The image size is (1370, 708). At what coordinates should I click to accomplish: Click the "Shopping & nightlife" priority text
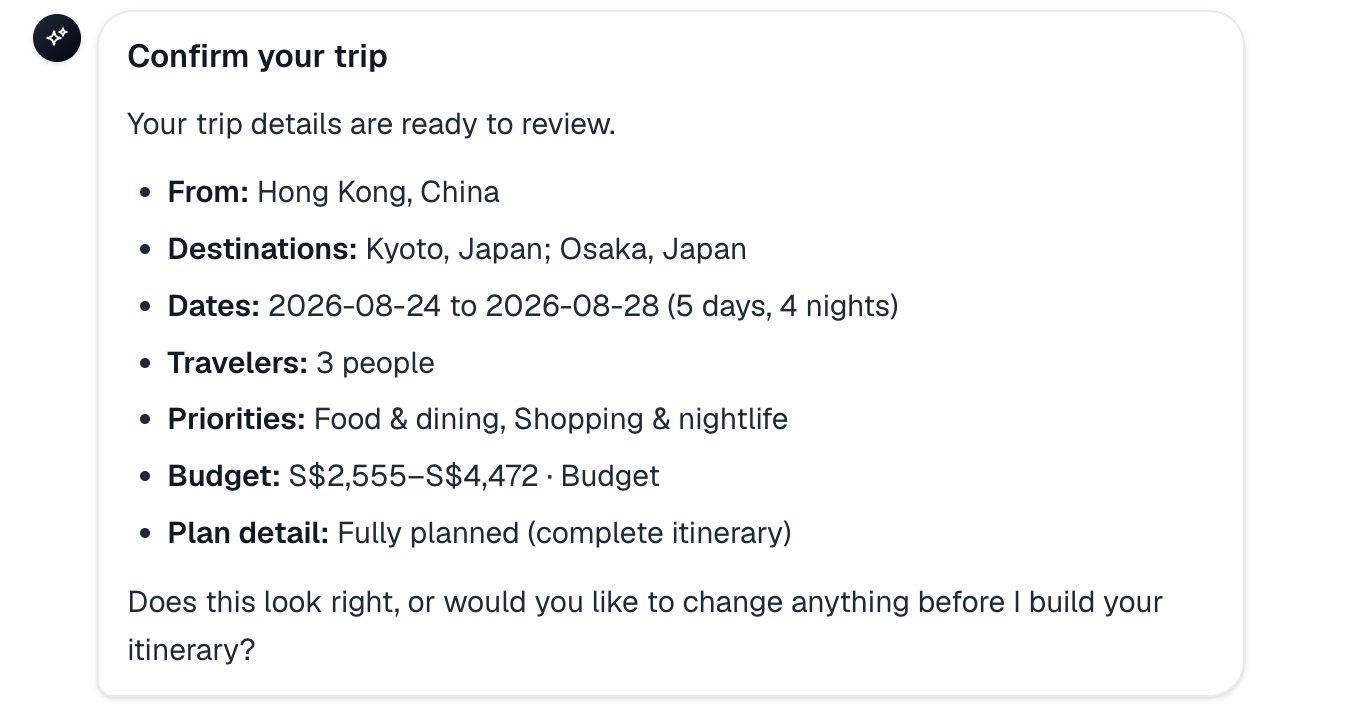click(651, 419)
